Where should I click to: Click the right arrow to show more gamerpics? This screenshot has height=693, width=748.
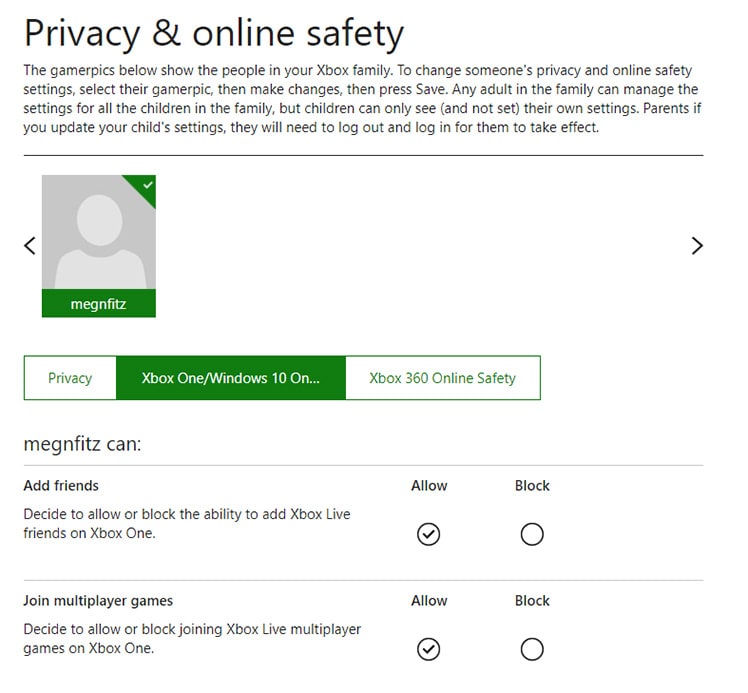pos(697,245)
